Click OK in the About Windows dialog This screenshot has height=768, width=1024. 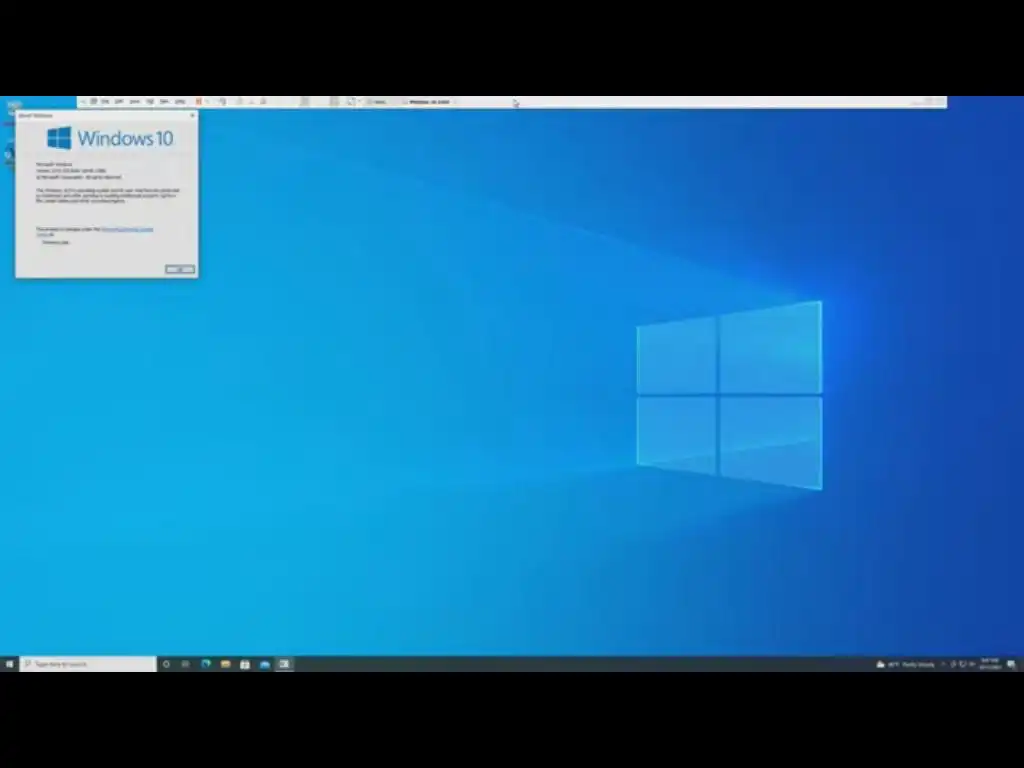pyautogui.click(x=180, y=269)
